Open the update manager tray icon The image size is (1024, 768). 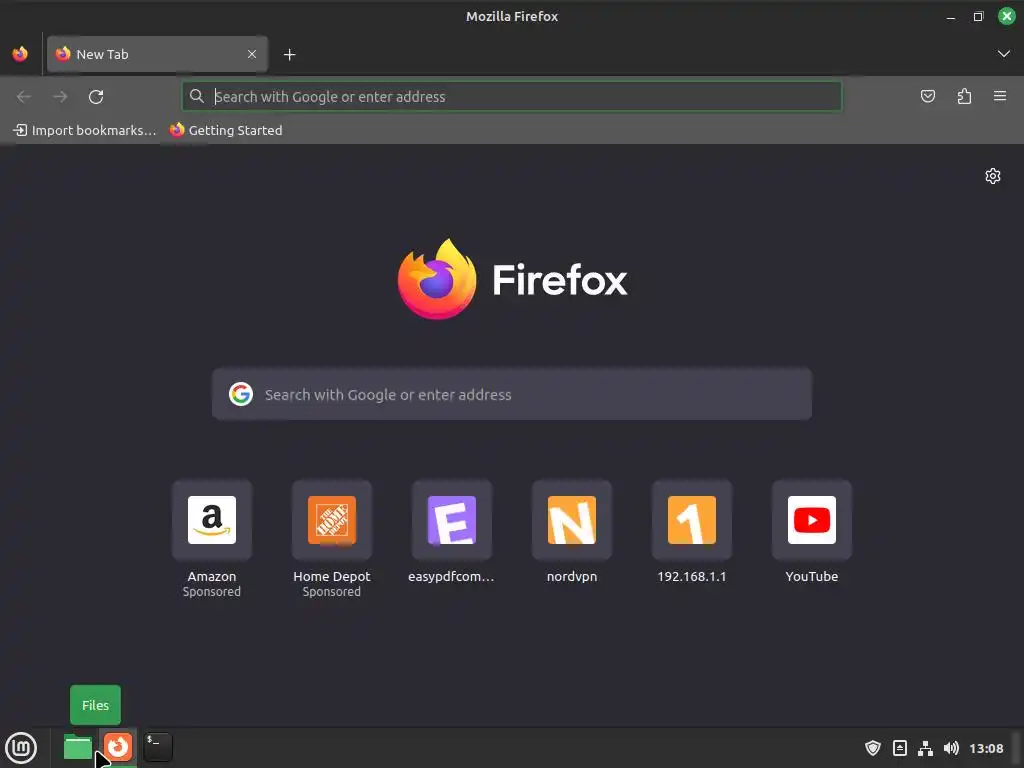(x=899, y=748)
